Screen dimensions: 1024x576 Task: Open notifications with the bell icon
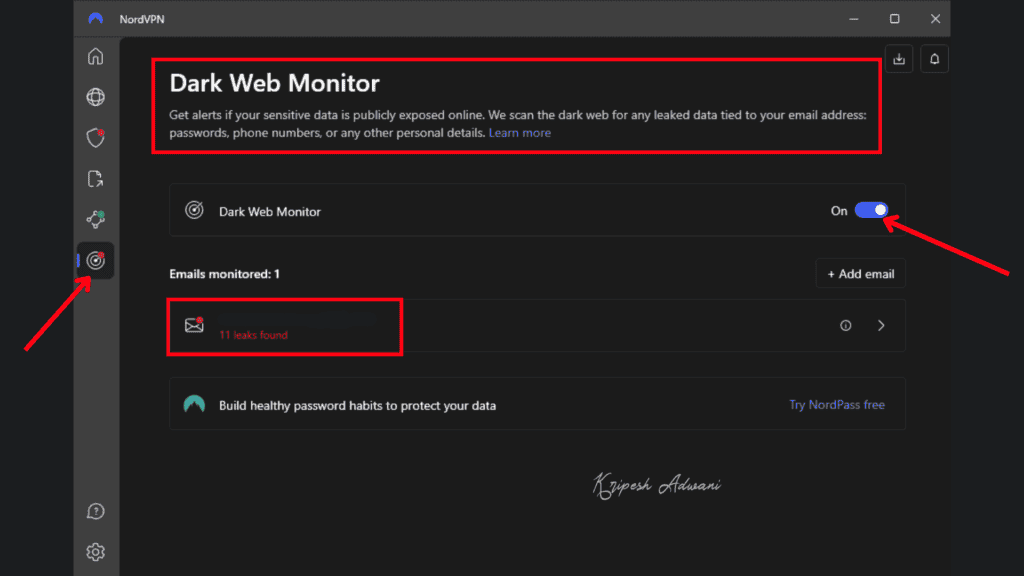pos(934,59)
